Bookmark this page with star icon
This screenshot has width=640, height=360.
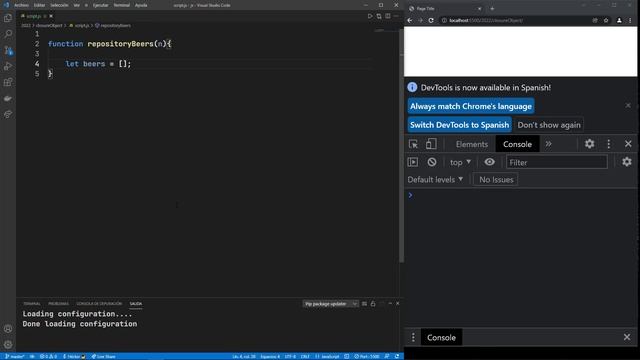(x=606, y=20)
